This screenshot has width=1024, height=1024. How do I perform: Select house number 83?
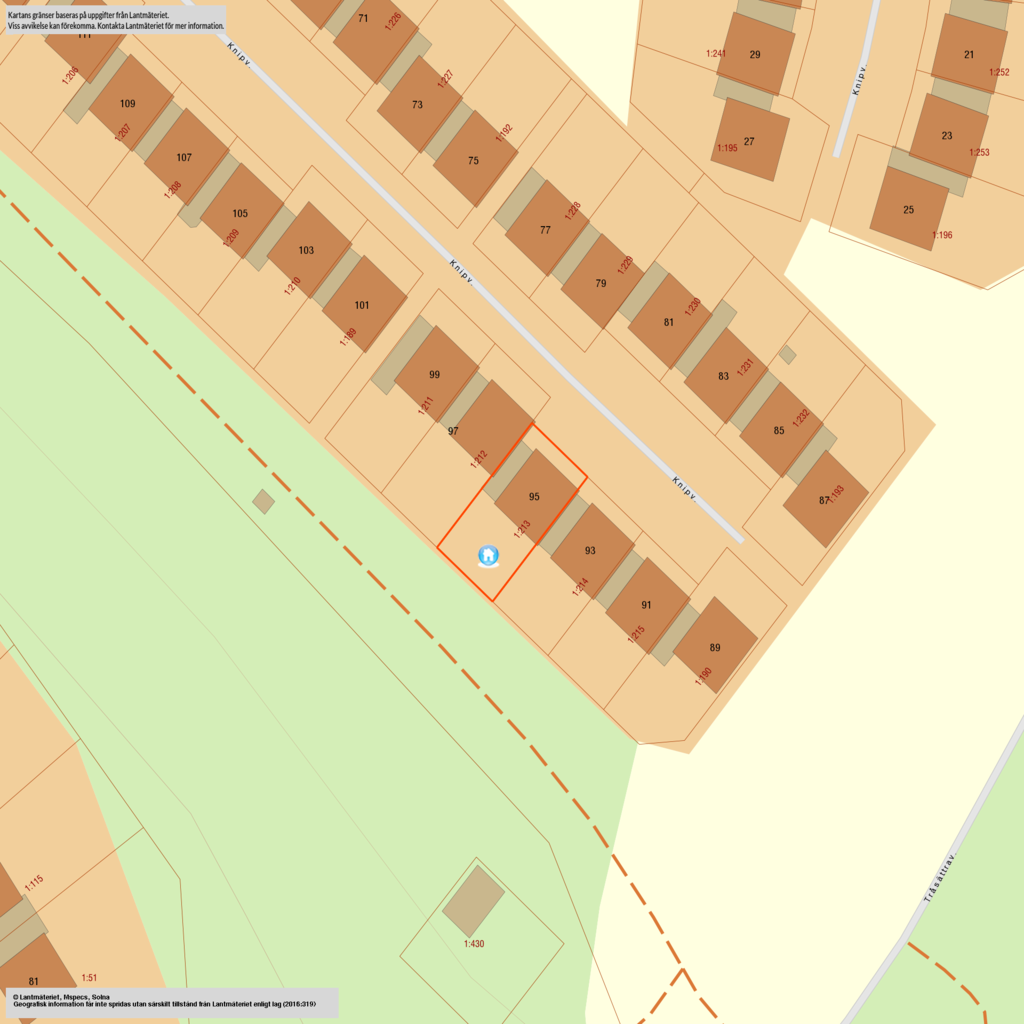click(x=724, y=376)
